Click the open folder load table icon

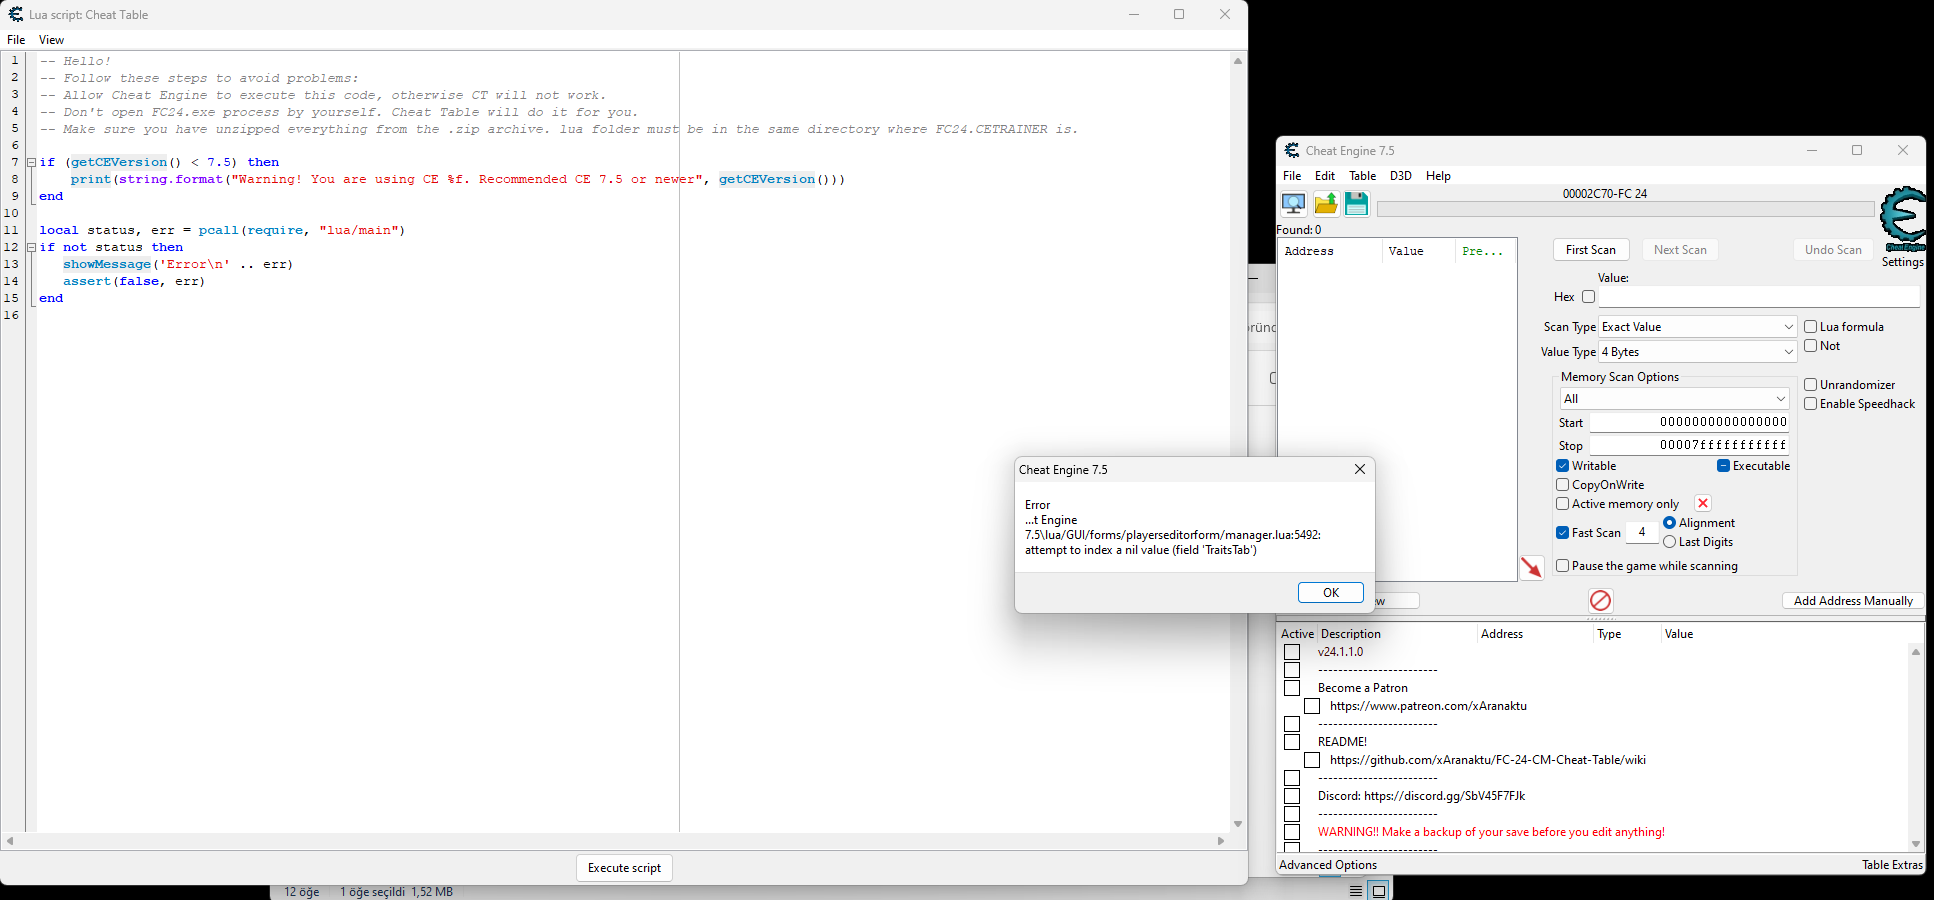(1325, 204)
